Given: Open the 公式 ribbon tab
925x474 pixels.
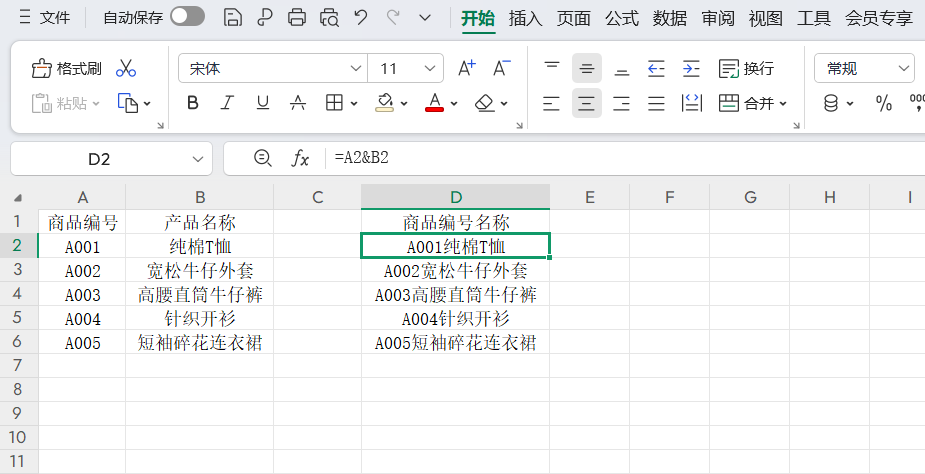Looking at the screenshot, I should pos(621,18).
